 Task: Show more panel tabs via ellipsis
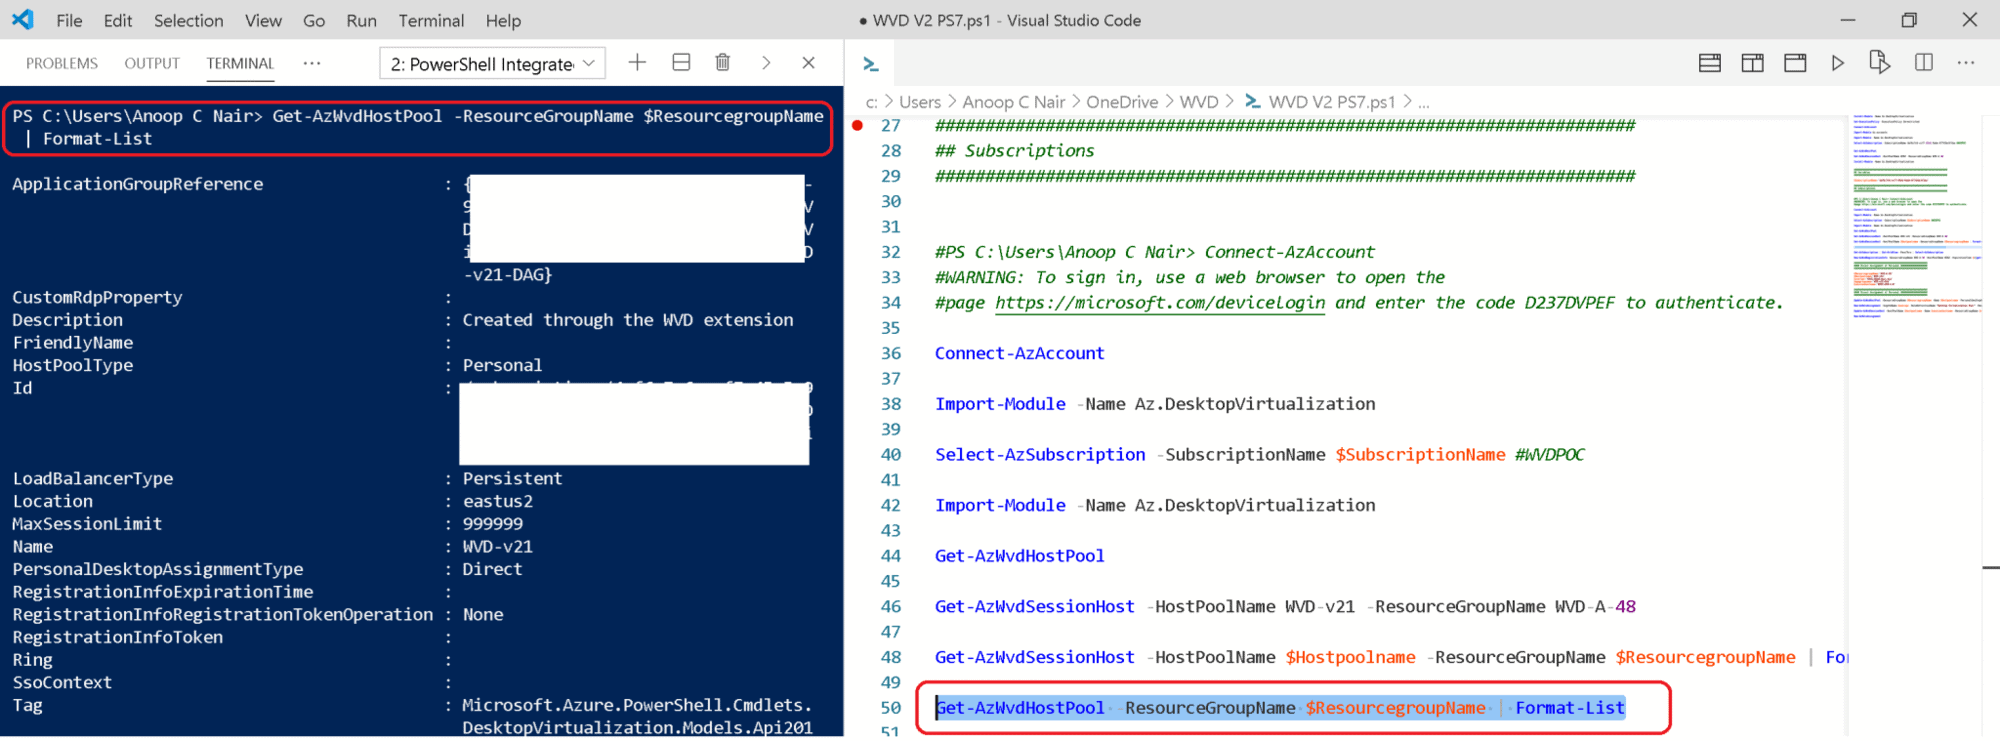pyautogui.click(x=312, y=63)
